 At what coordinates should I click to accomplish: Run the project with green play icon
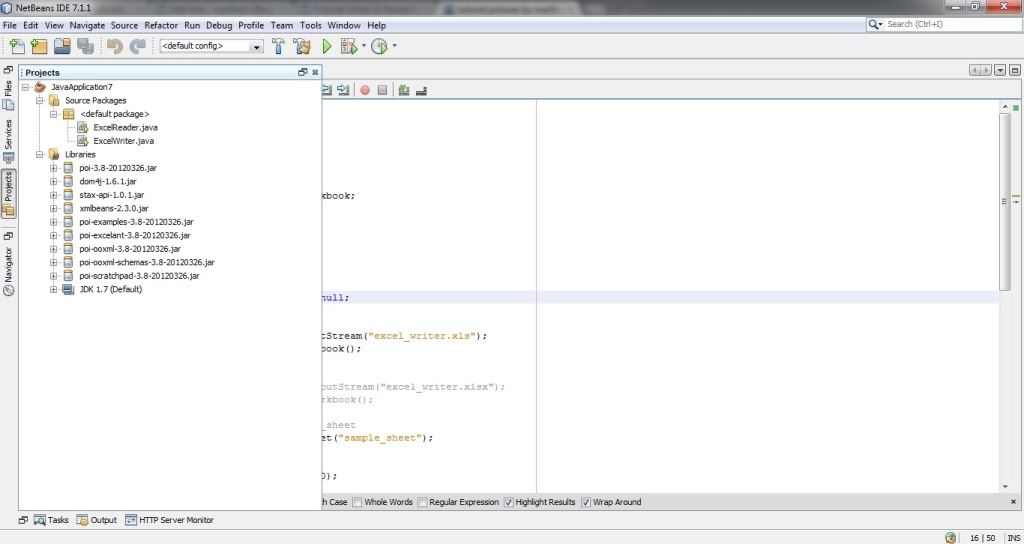tap(327, 46)
